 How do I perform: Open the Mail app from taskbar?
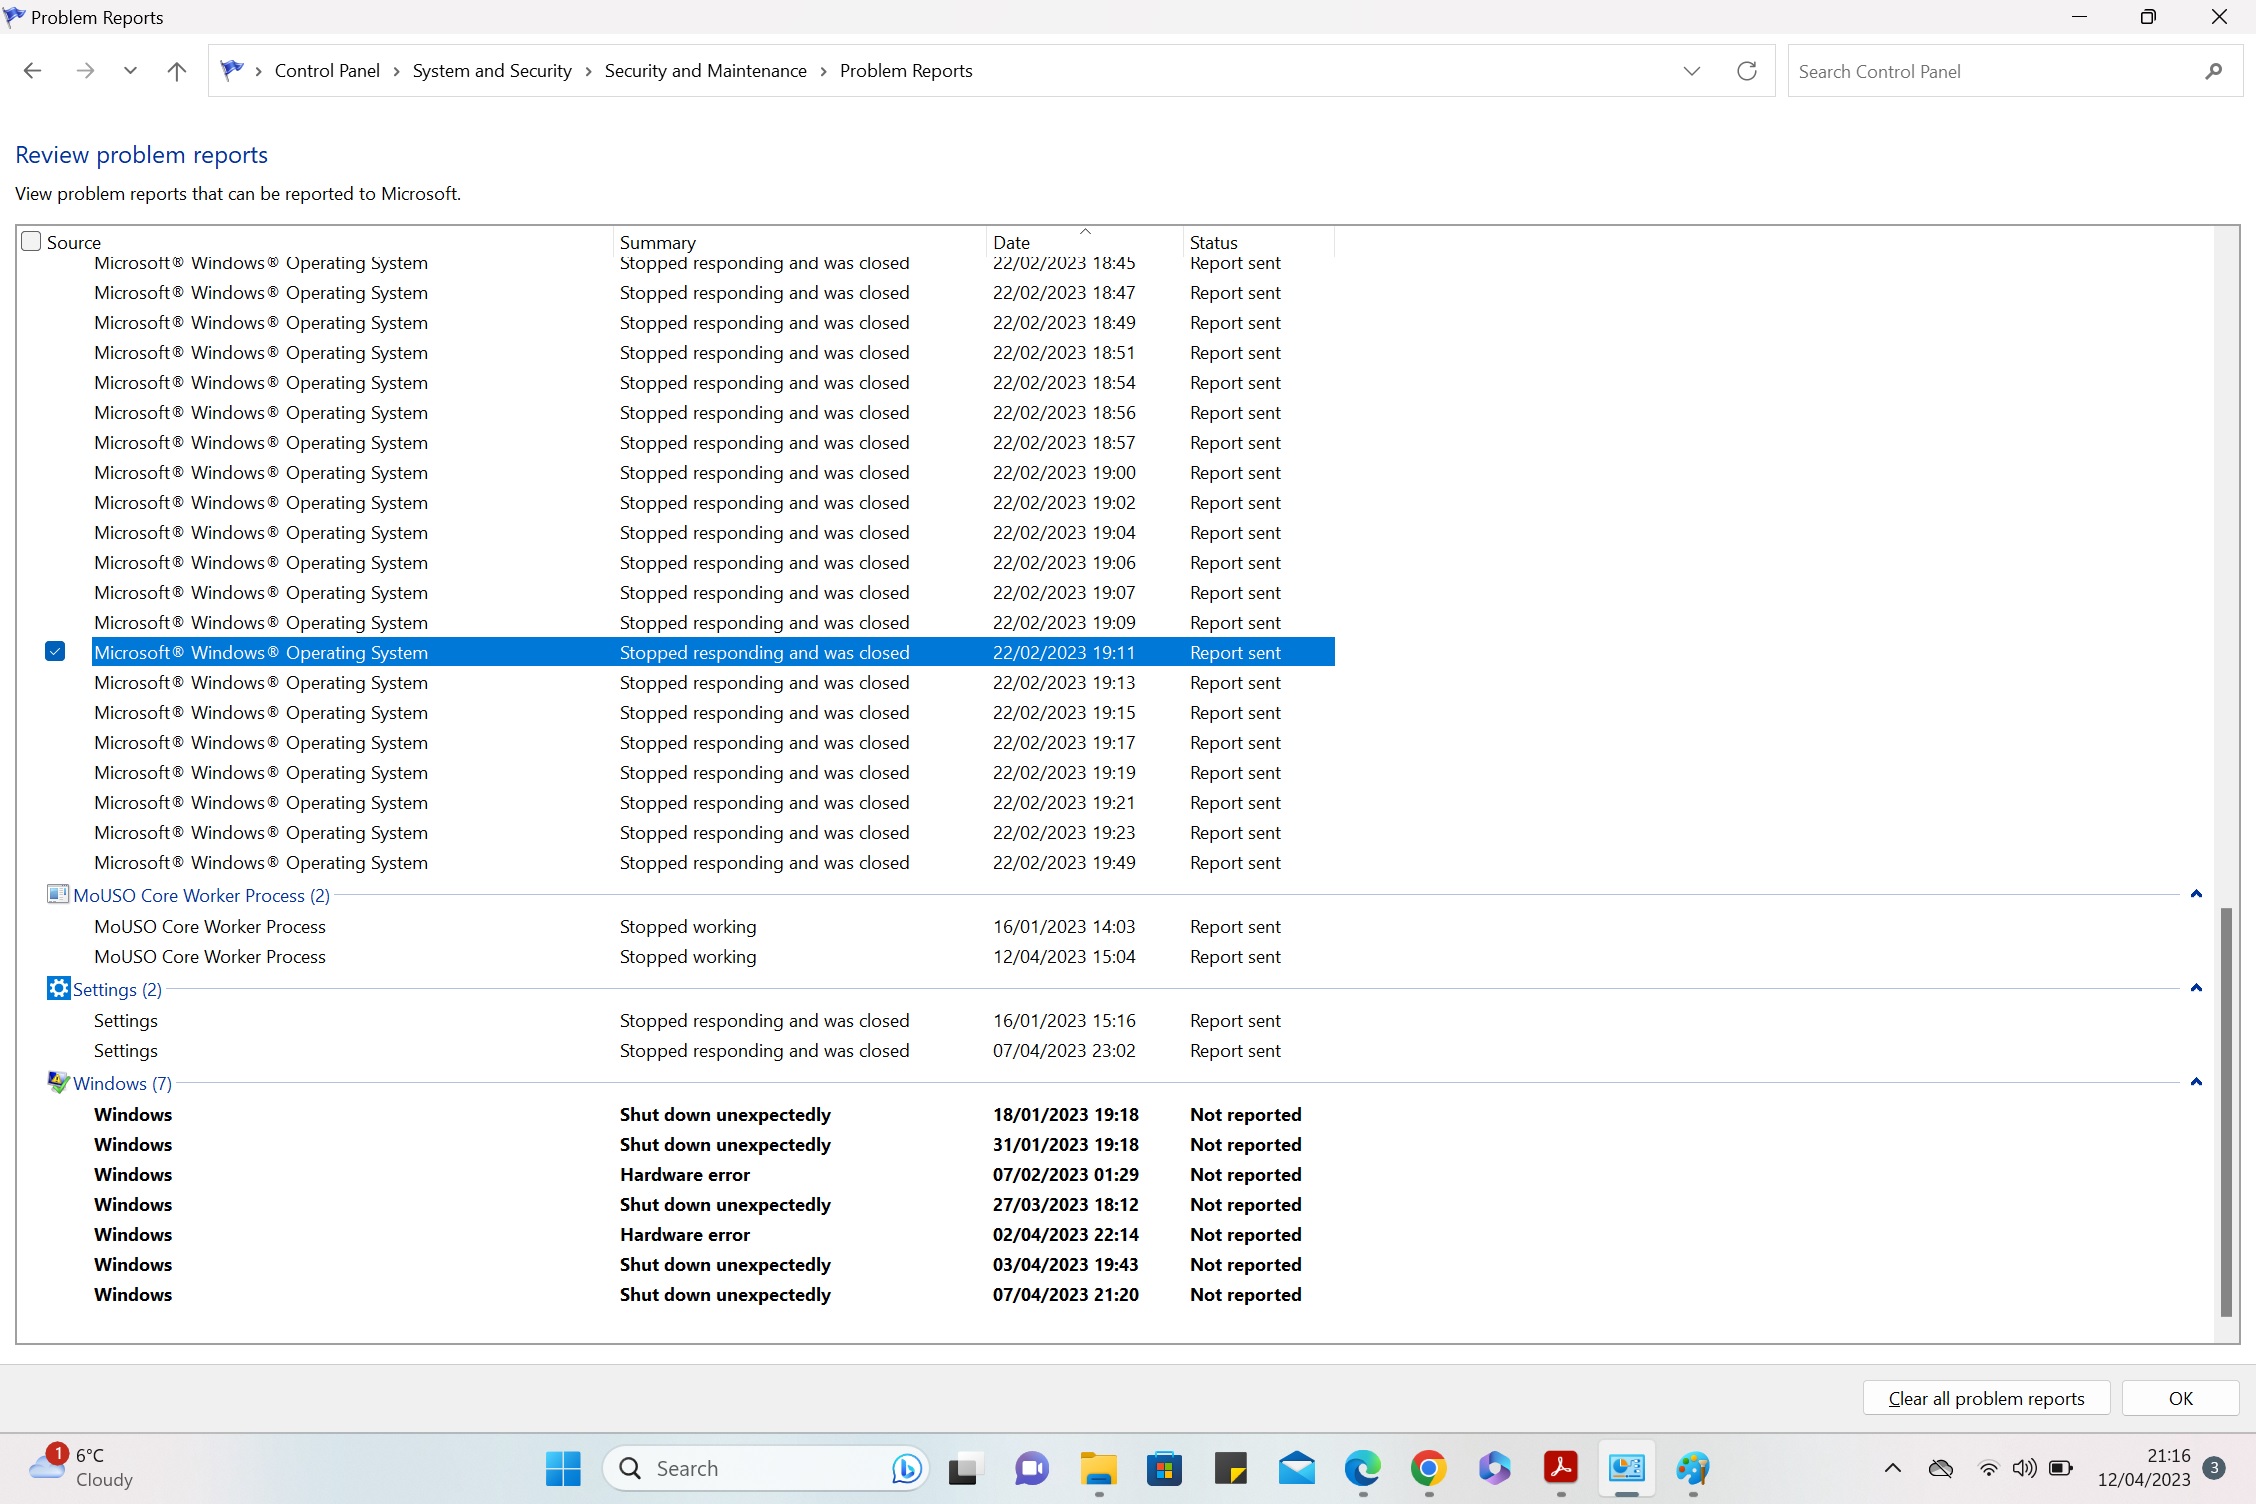click(1296, 1468)
